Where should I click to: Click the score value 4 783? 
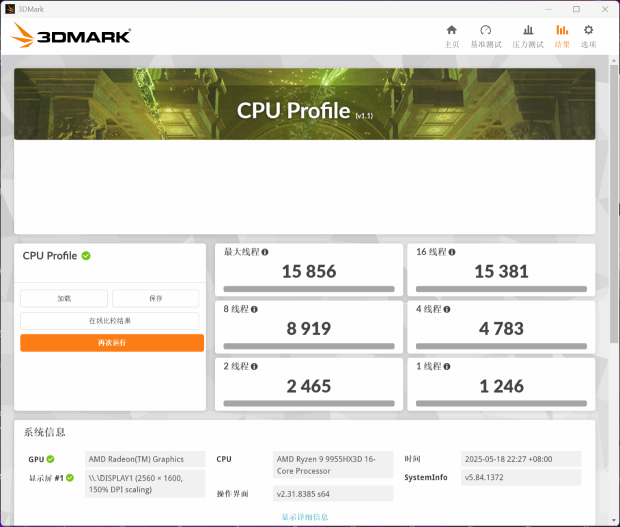coord(501,329)
